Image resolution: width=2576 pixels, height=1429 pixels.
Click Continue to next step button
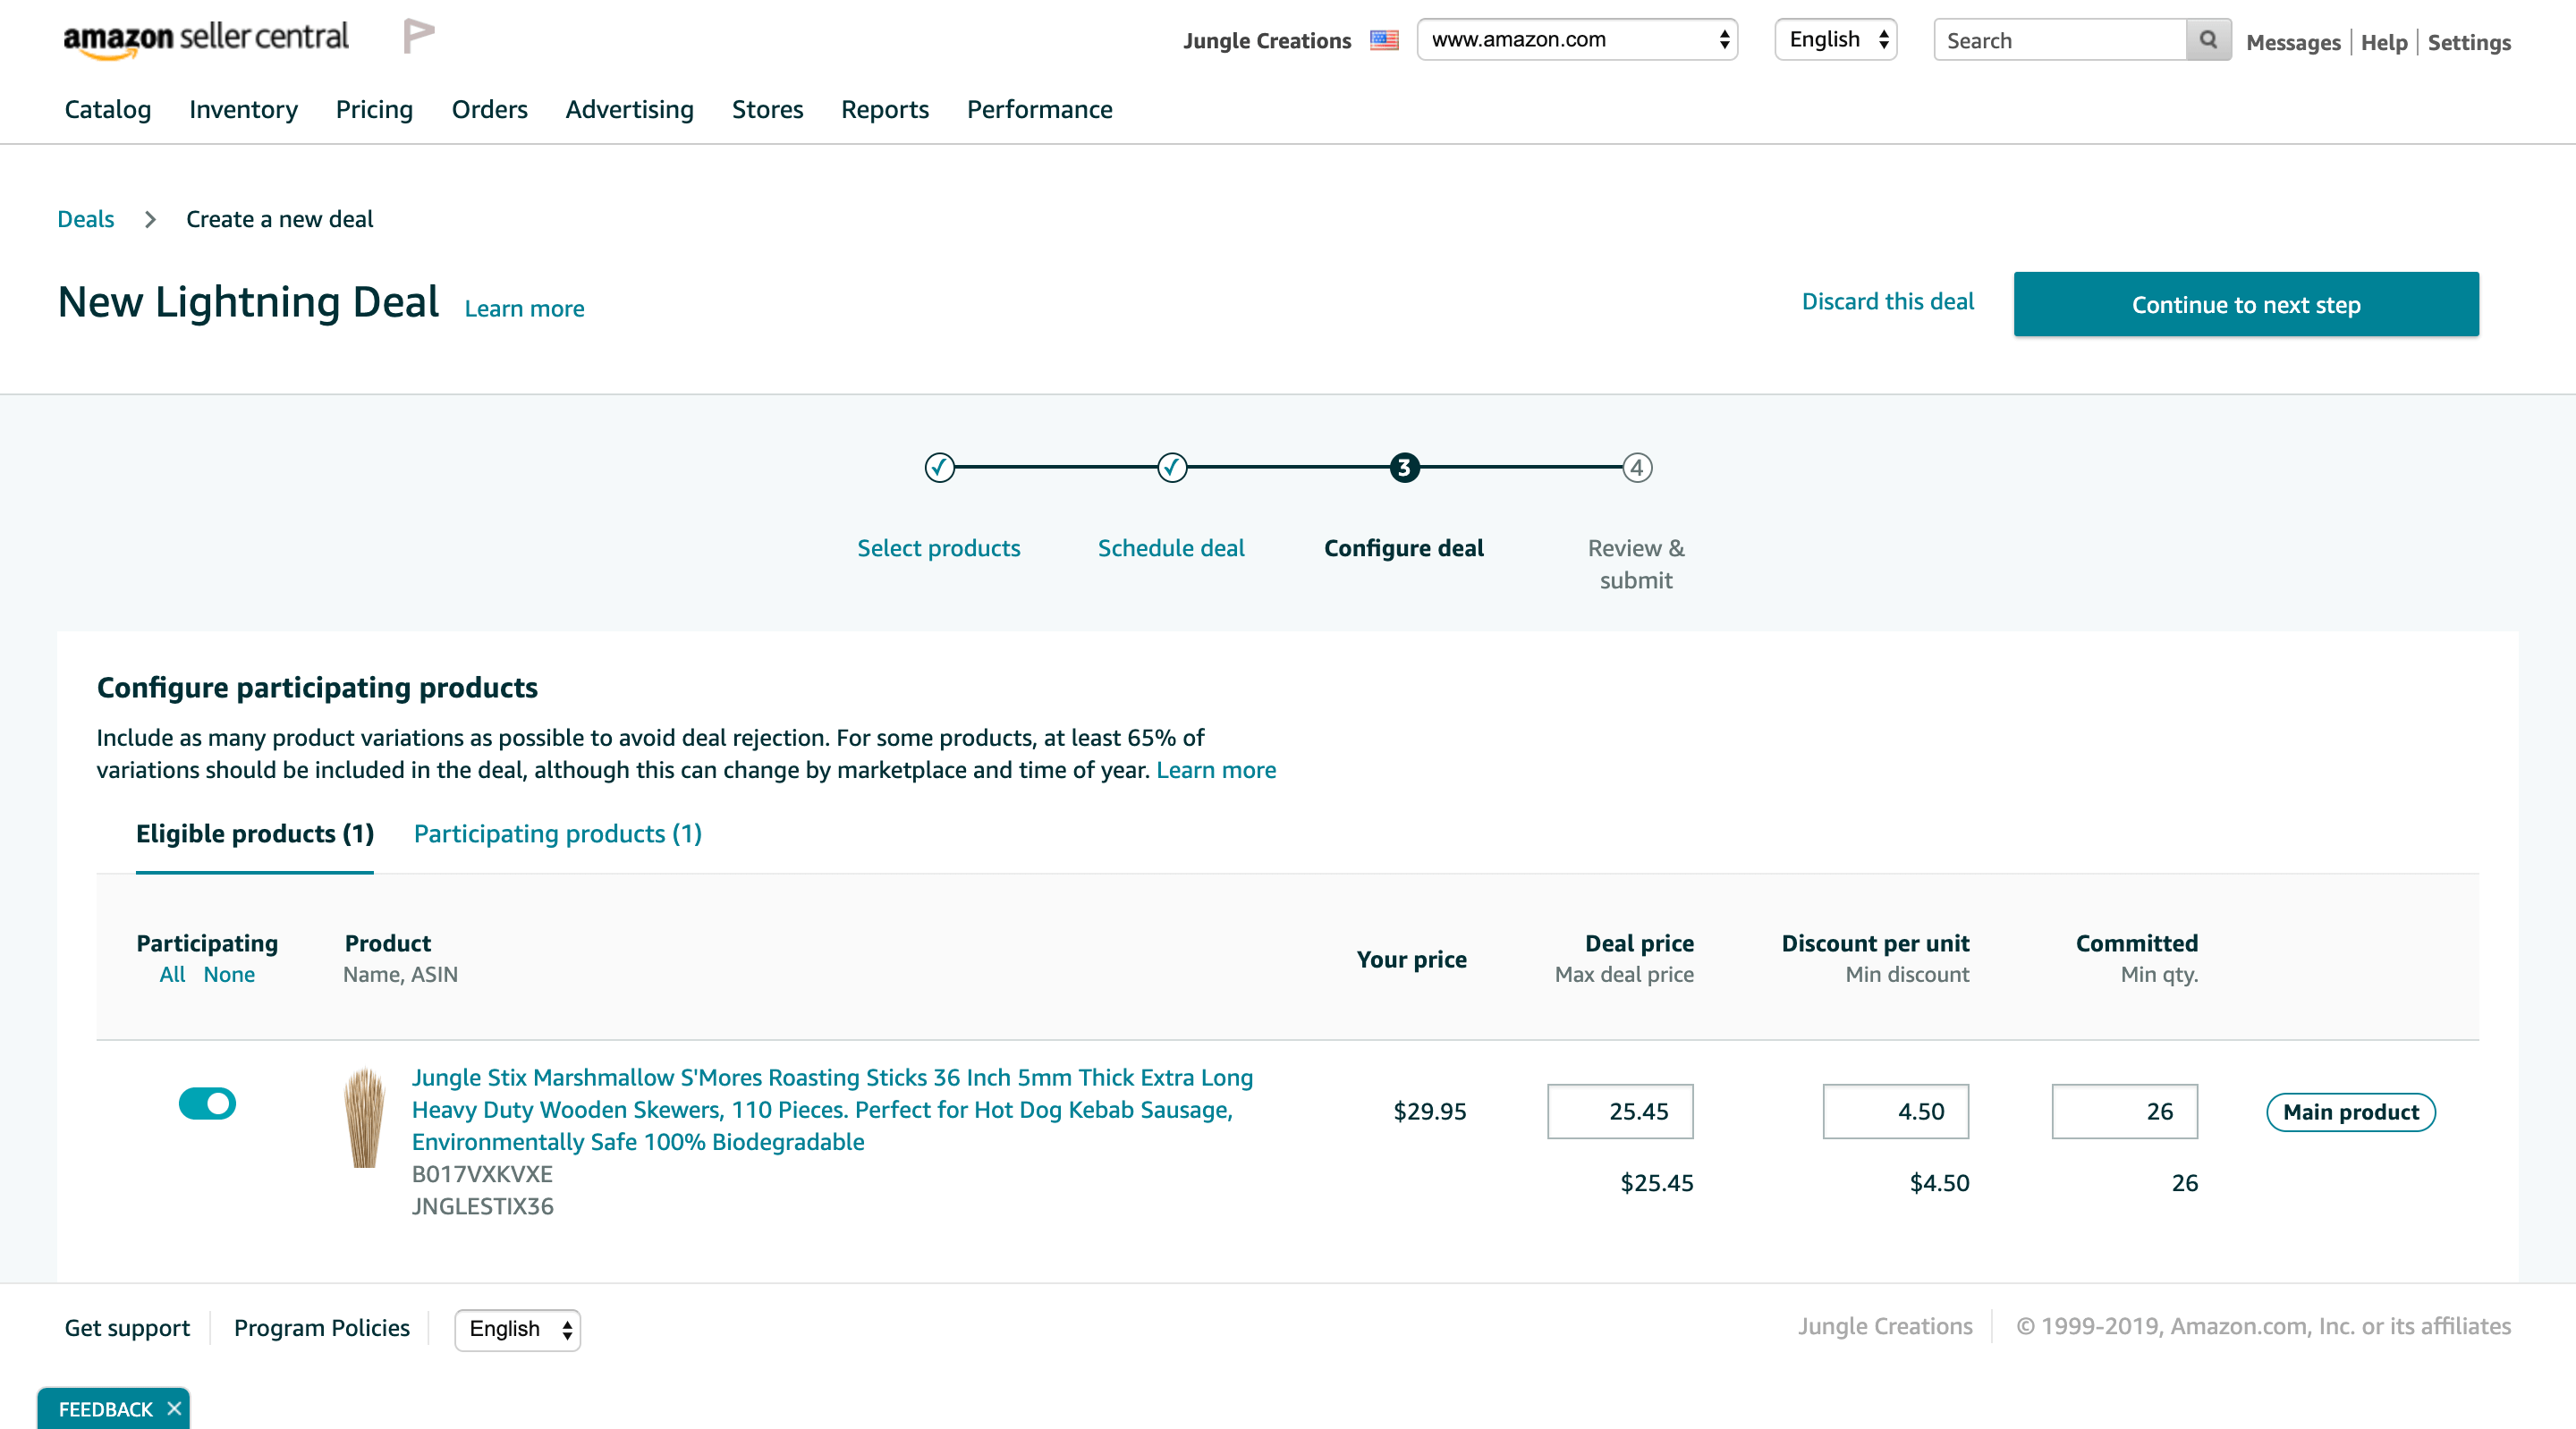[x=2245, y=302]
